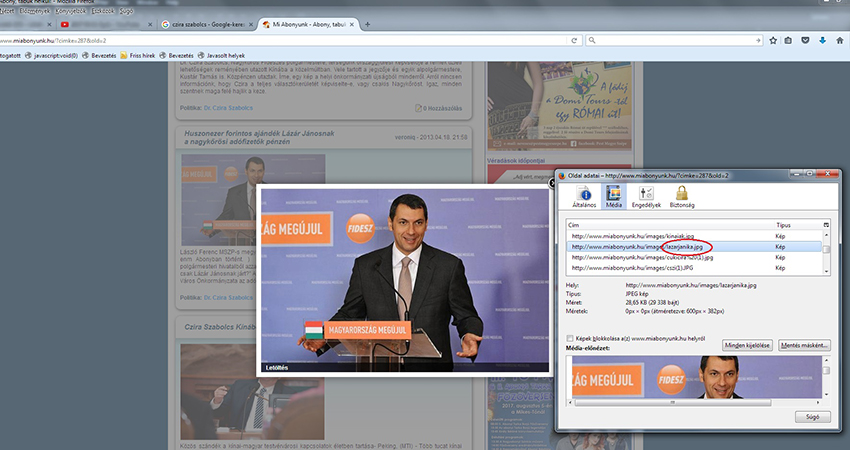Reload the page with the refresh icon
Screen dimensions: 850x450
[574, 40]
